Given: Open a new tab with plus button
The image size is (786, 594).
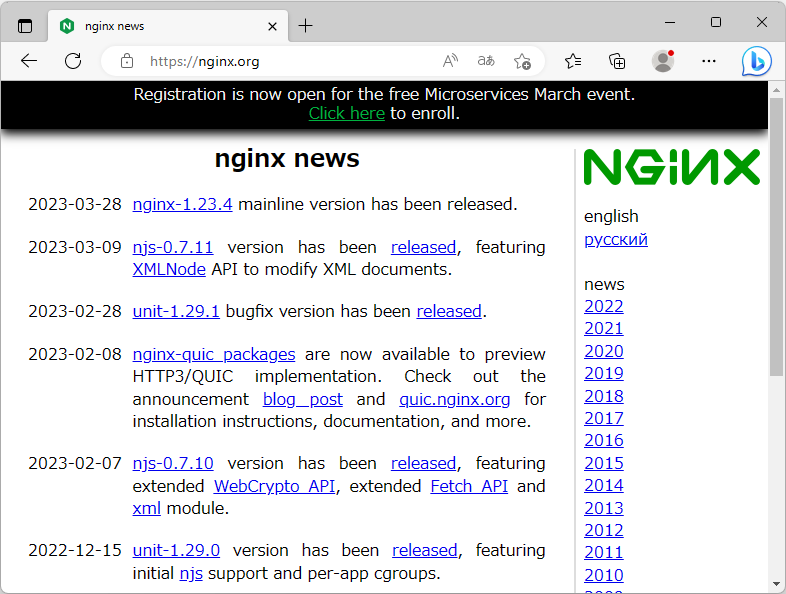Looking at the screenshot, I should coord(305,26).
